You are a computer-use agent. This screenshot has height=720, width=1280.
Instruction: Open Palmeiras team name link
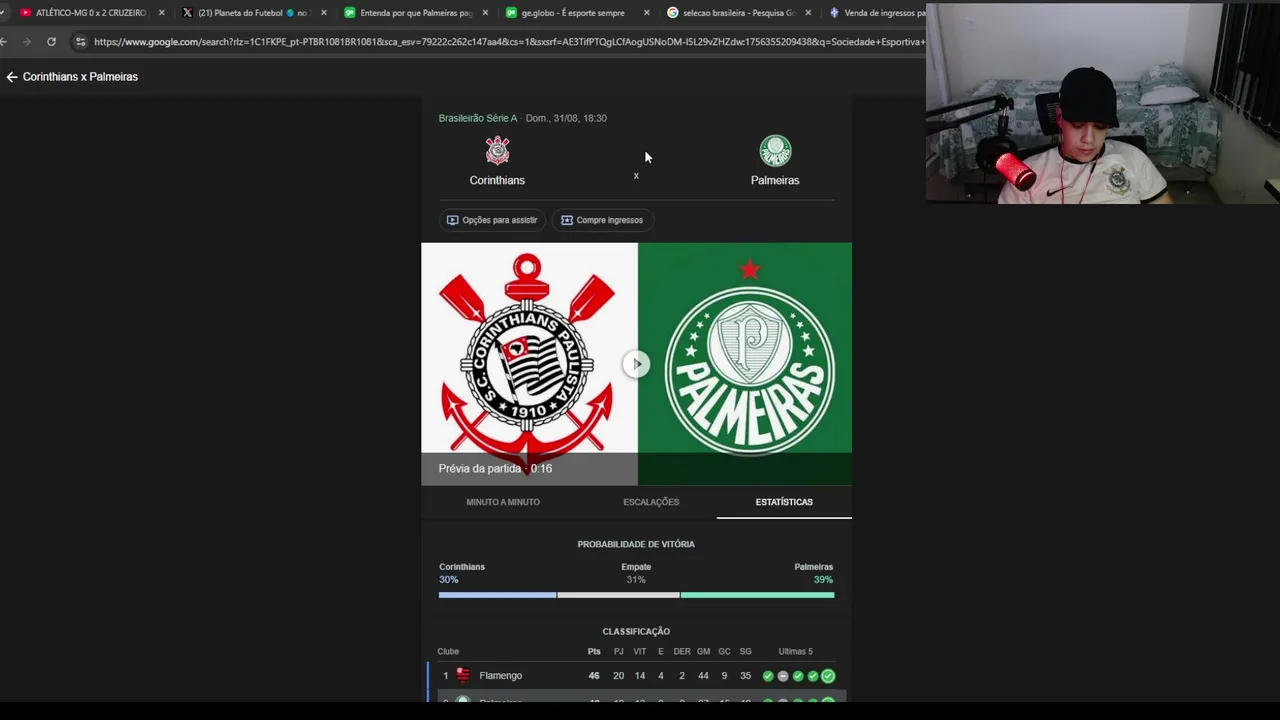[775, 180]
